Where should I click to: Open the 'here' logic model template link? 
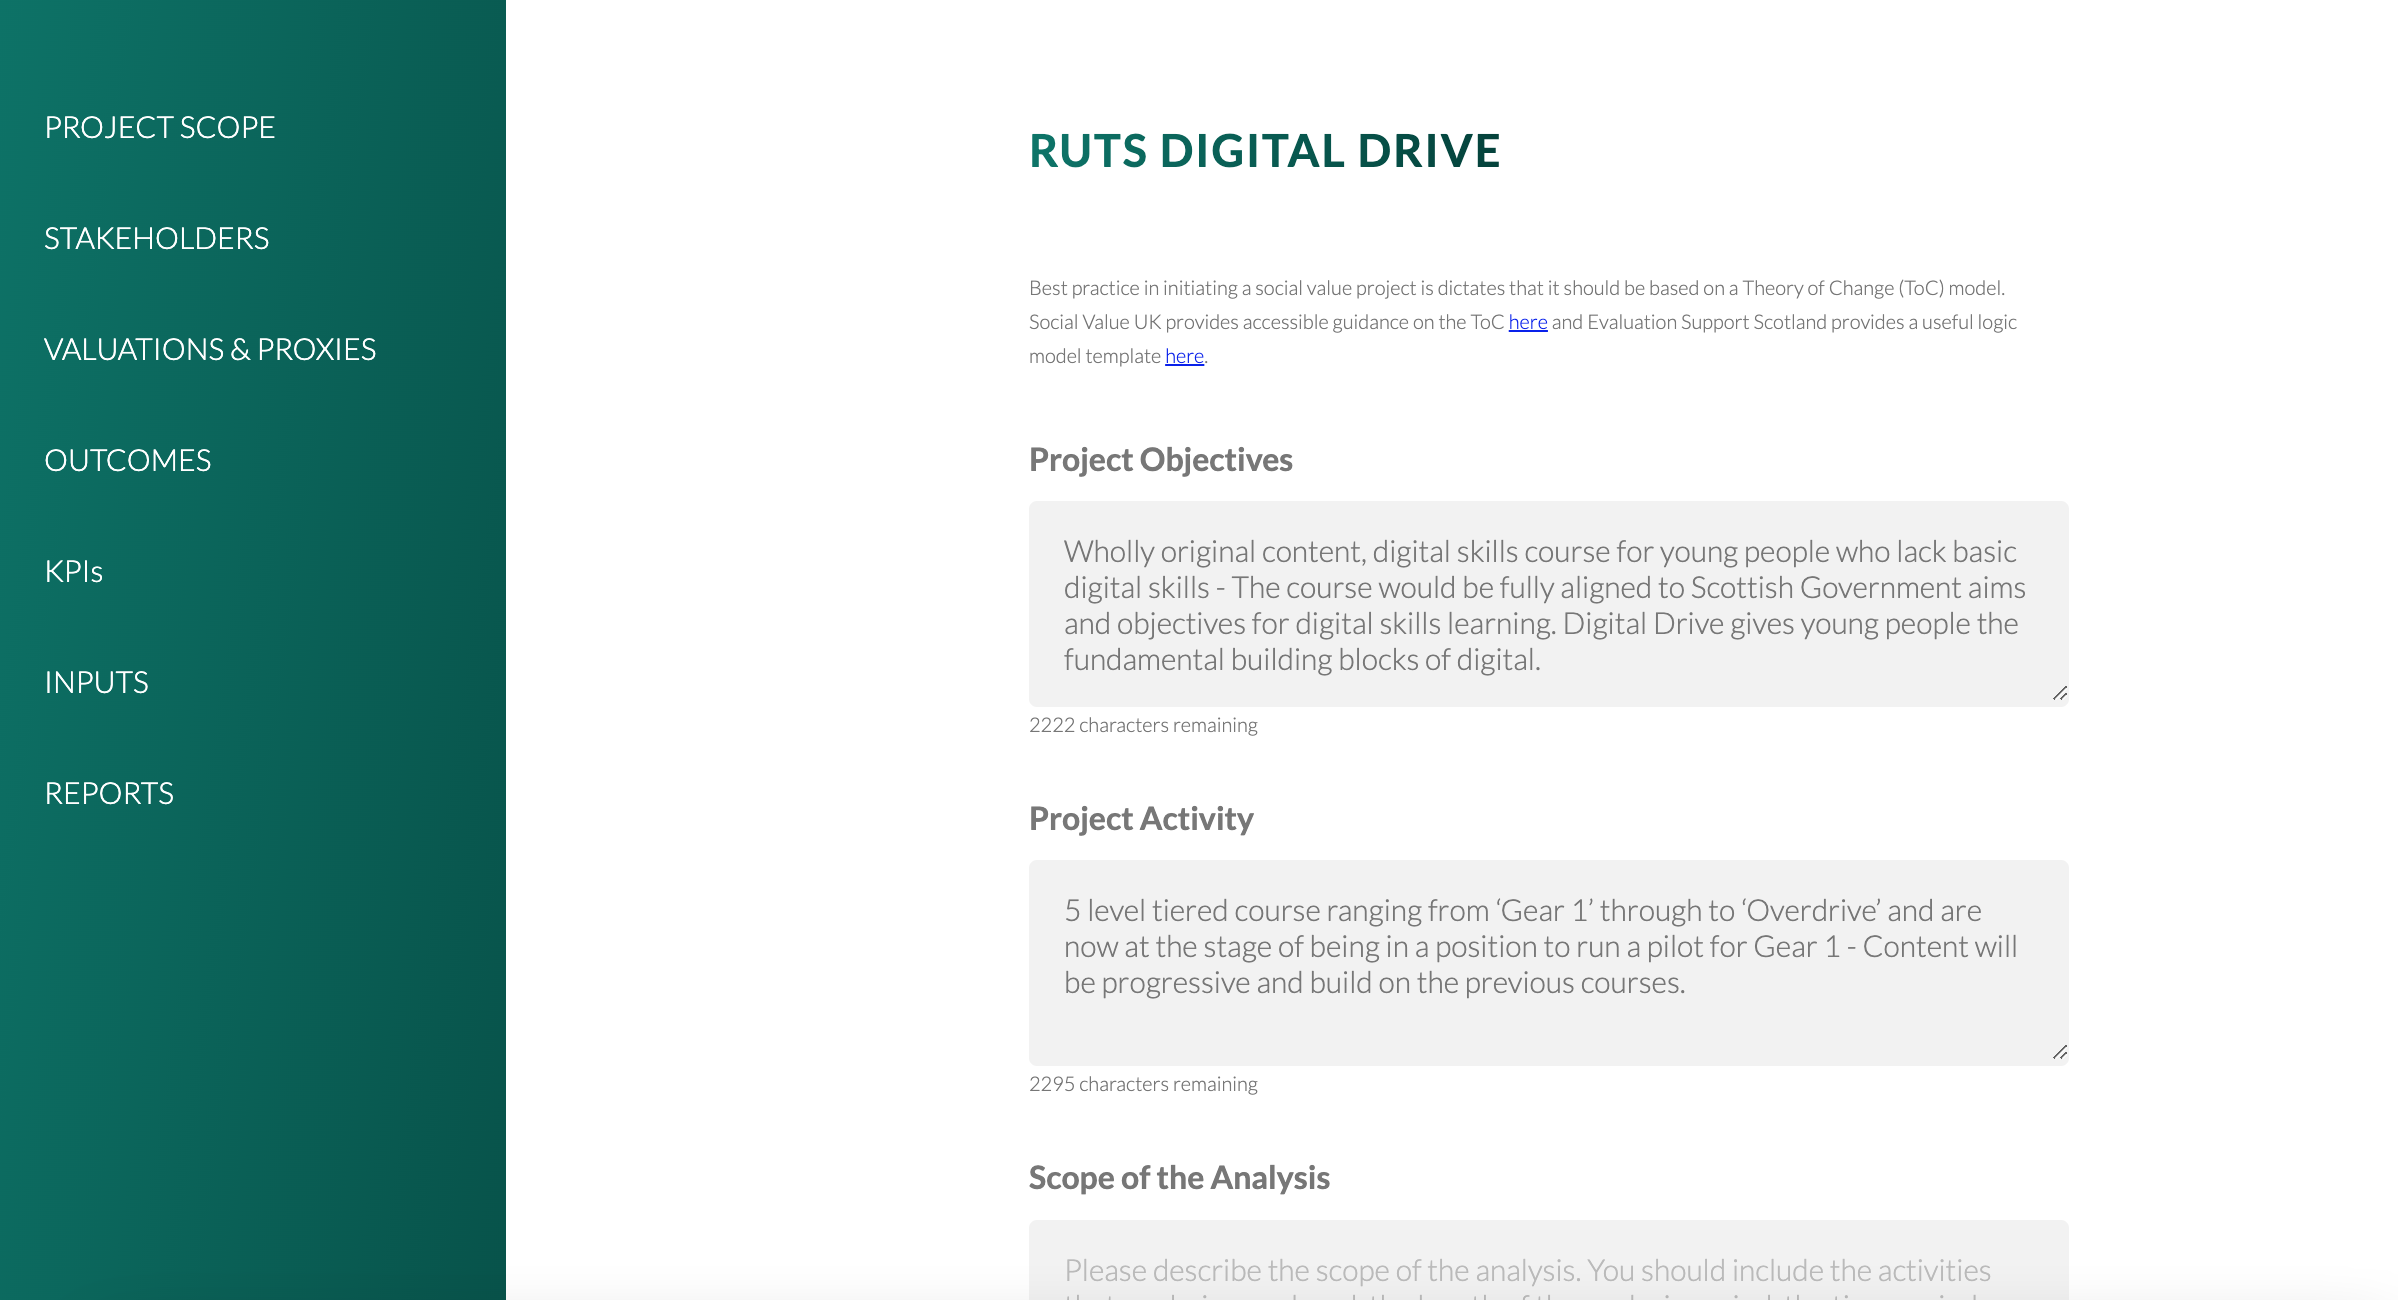point(1184,356)
